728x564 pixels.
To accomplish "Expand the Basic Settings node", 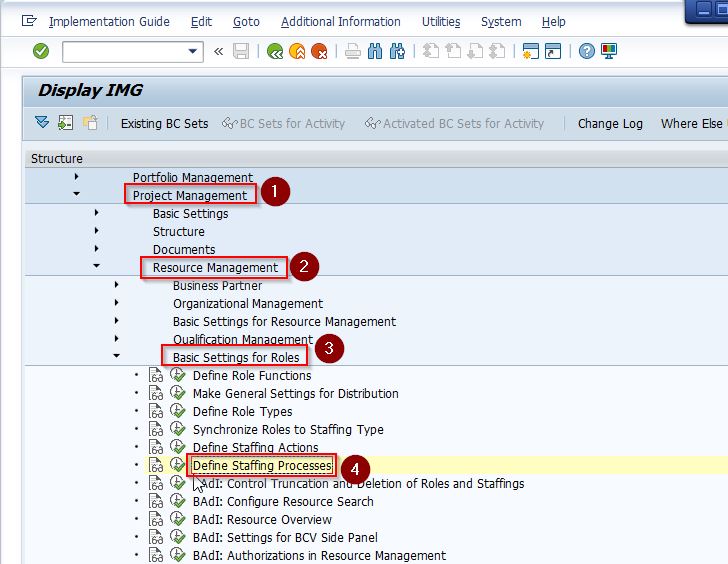I will (x=97, y=212).
